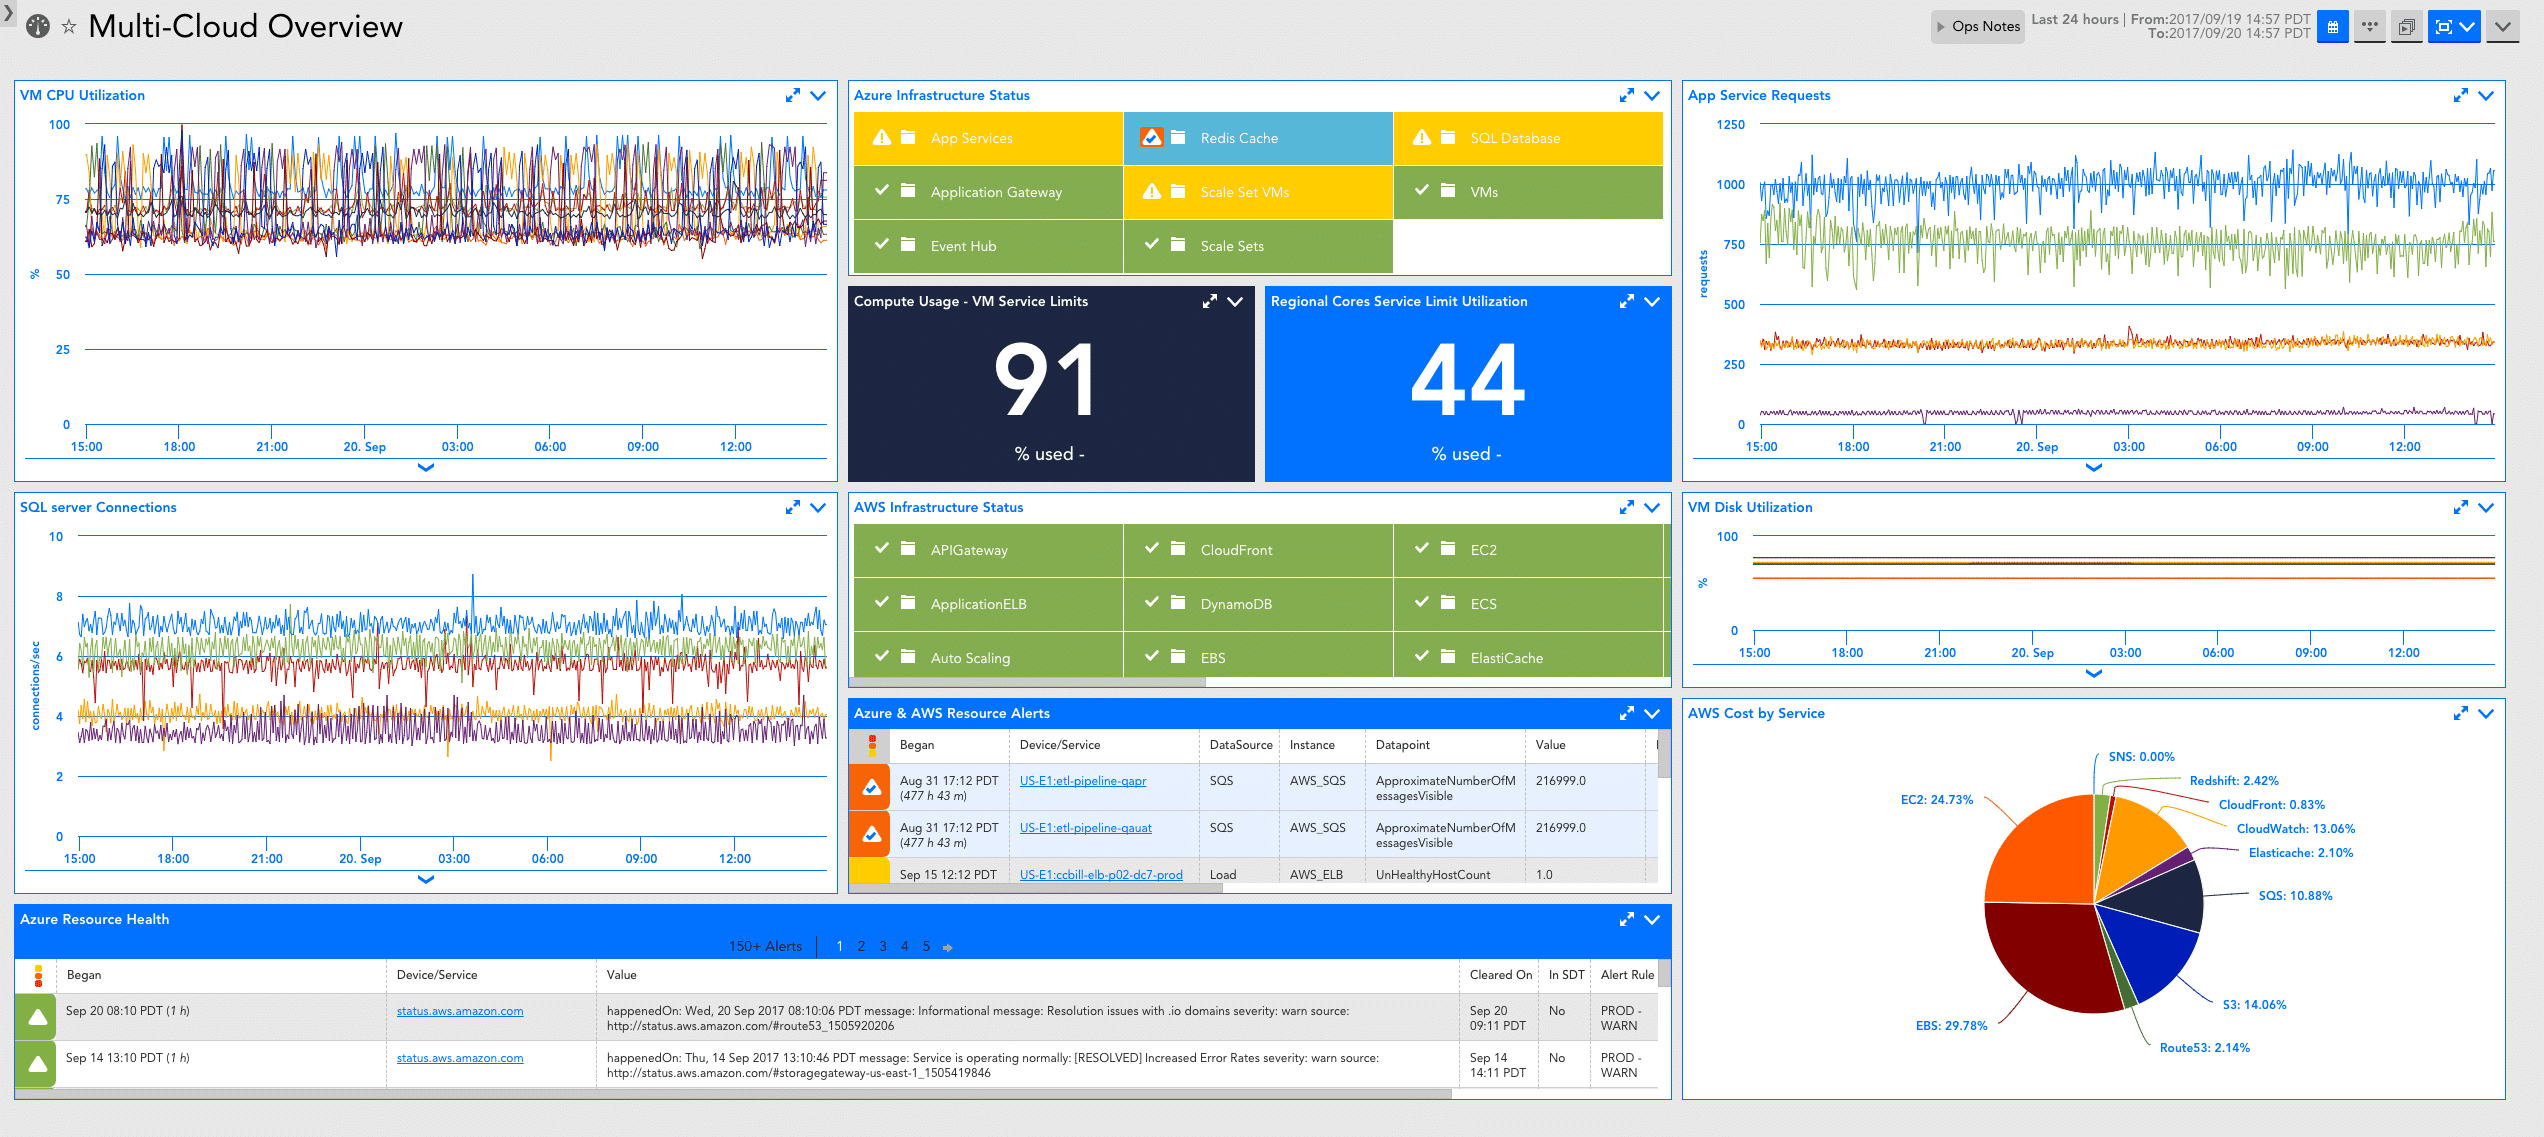
Task: Click the Began column header in Azure Resource Health
Action: pyautogui.click(x=84, y=975)
